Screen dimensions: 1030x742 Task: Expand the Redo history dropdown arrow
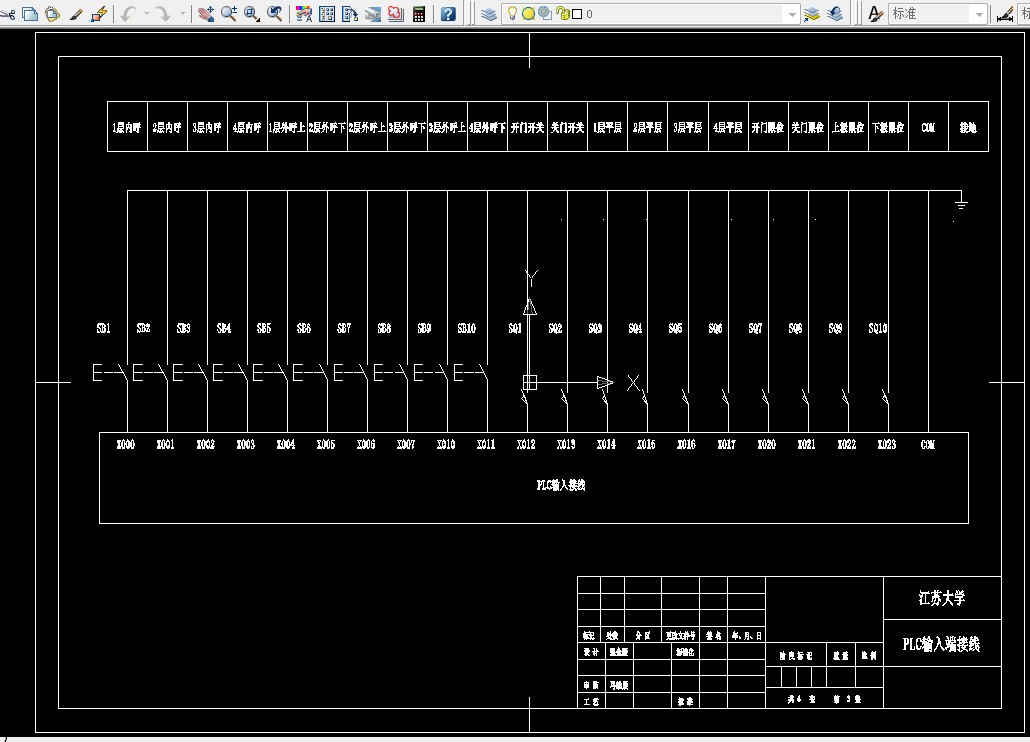tap(182, 13)
